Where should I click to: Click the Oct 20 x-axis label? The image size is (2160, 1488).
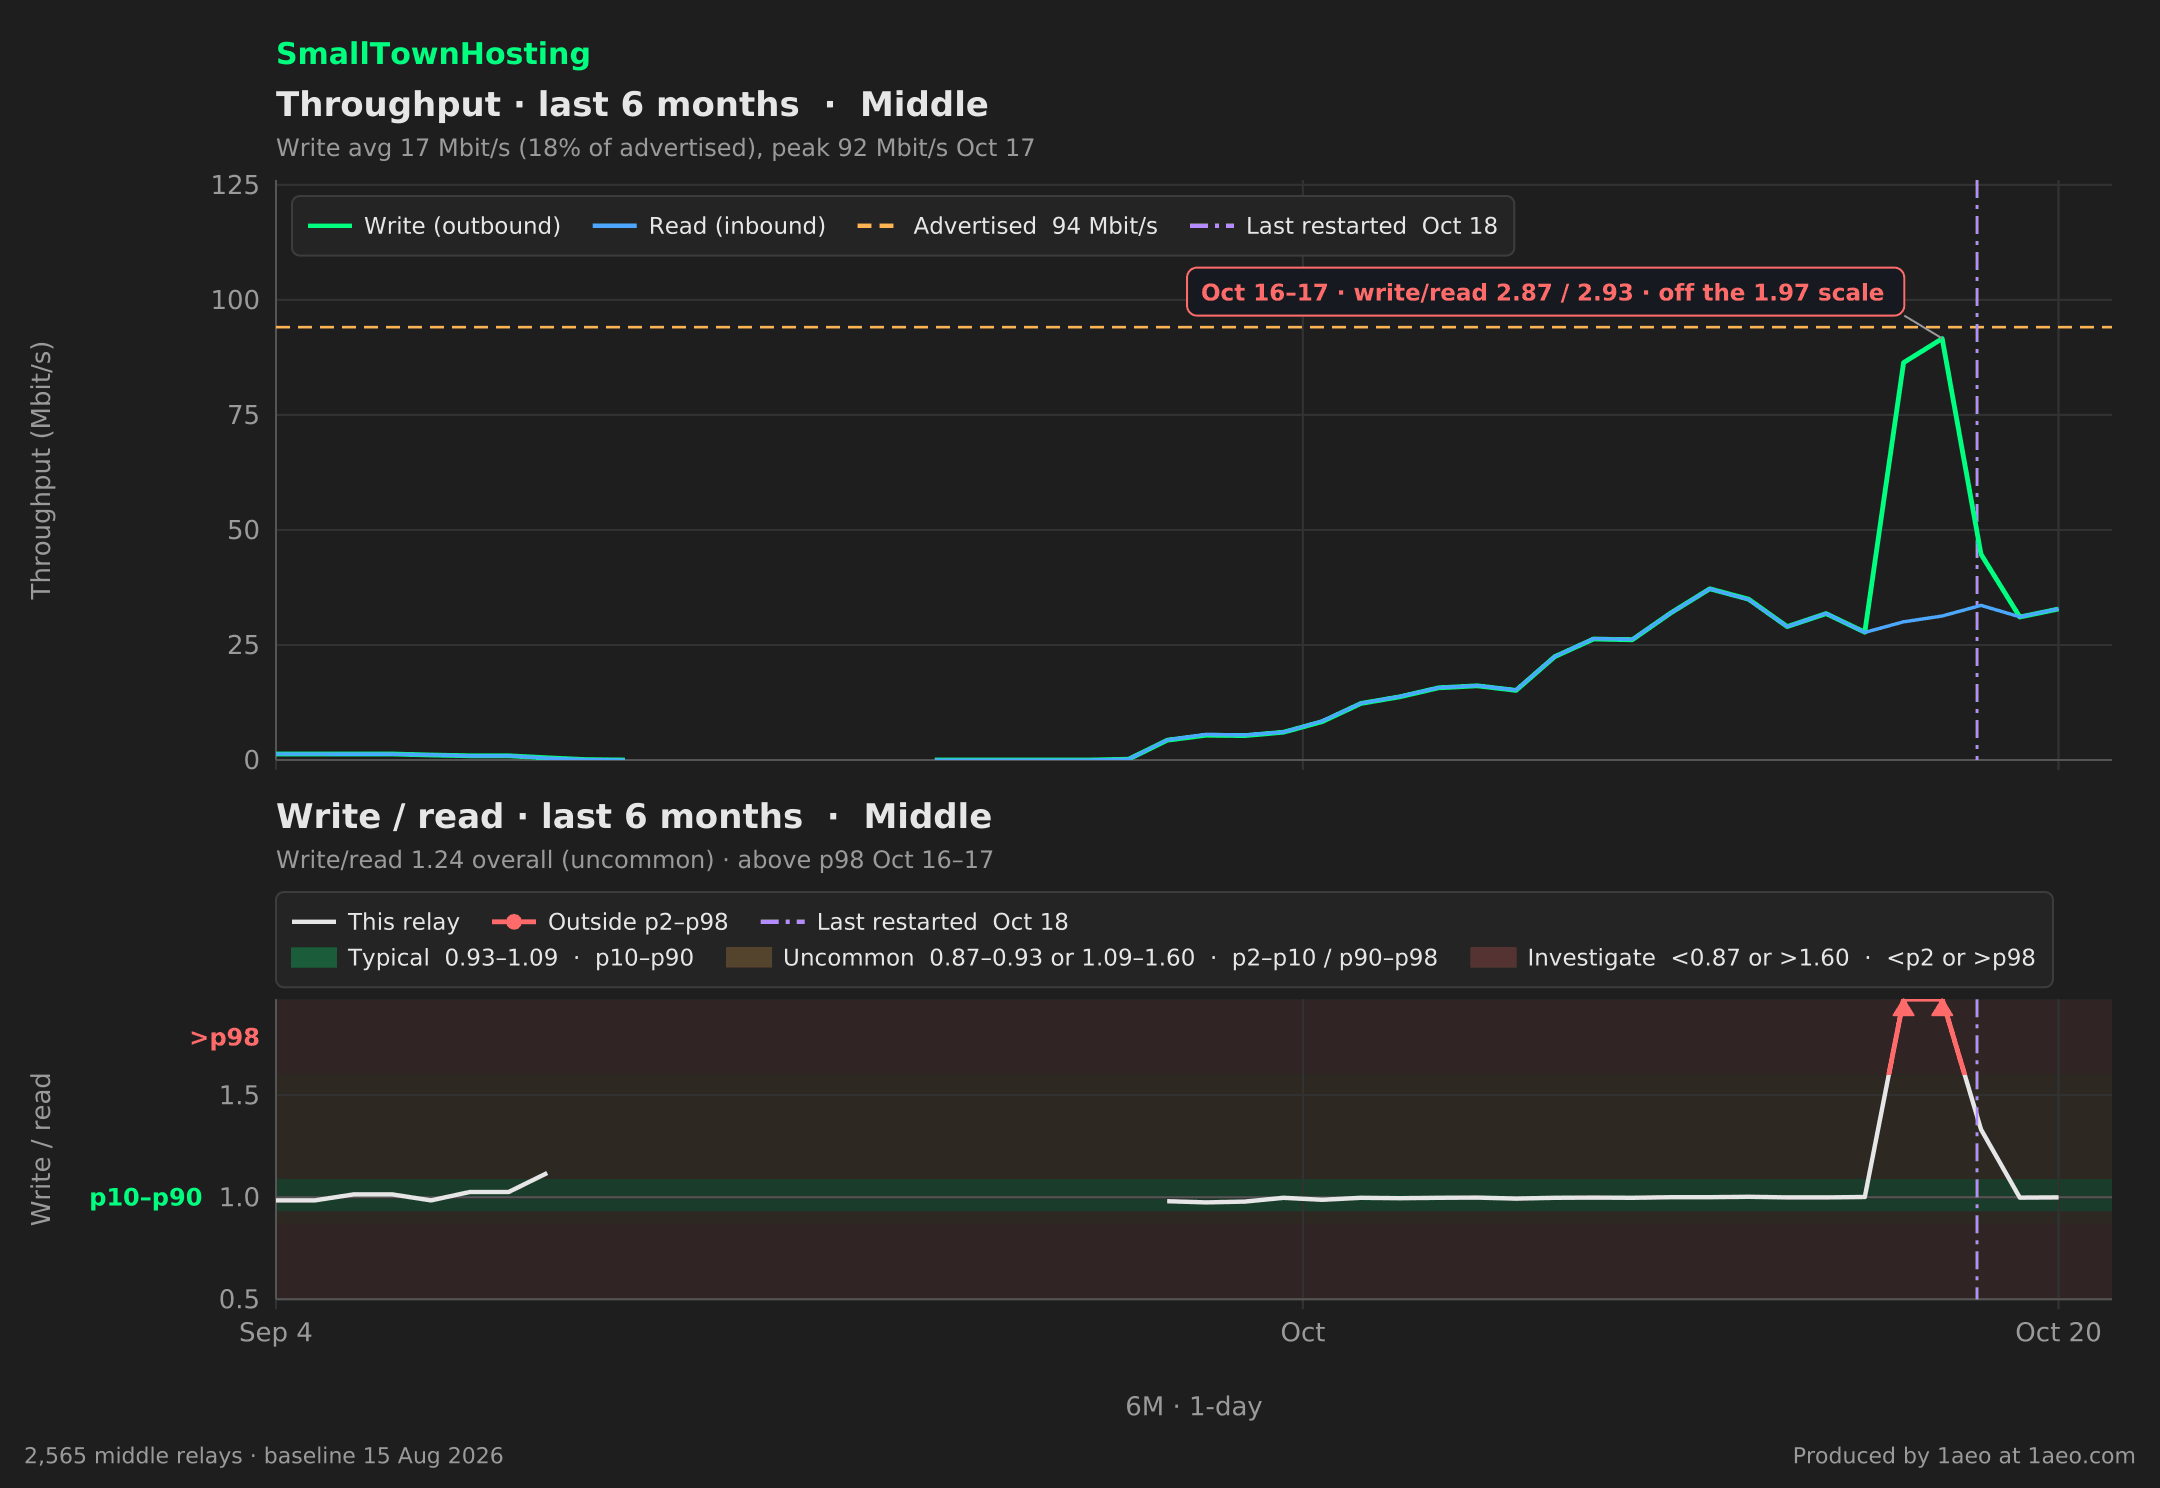coord(2058,1333)
